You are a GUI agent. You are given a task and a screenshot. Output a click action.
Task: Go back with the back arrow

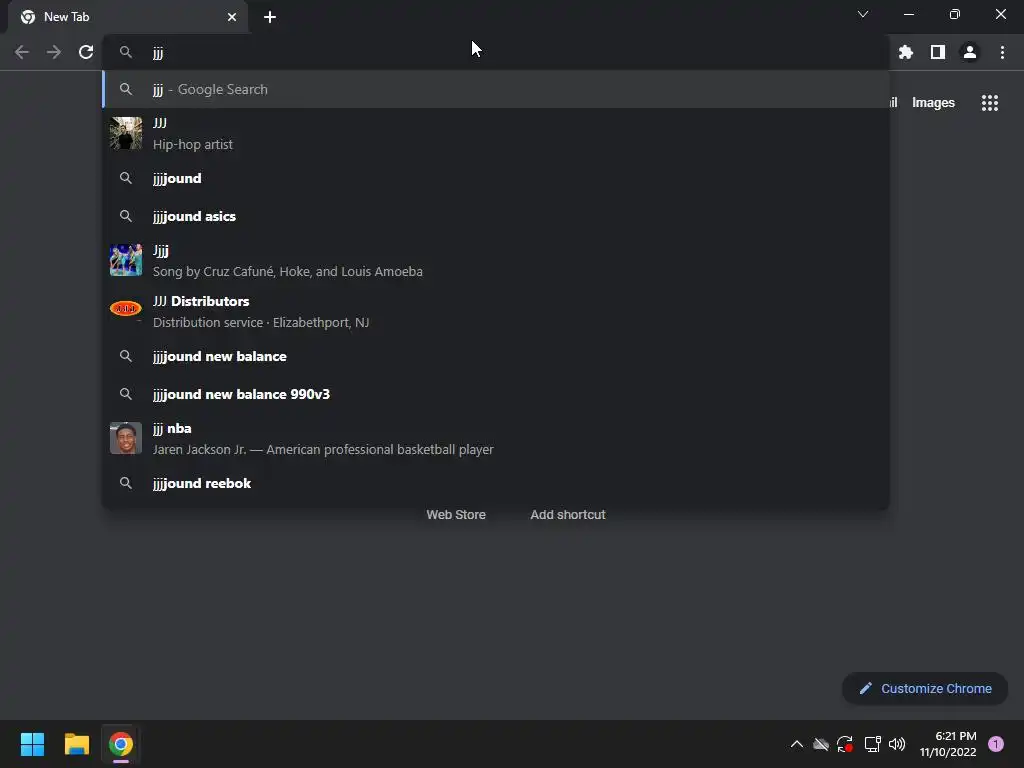[x=22, y=52]
